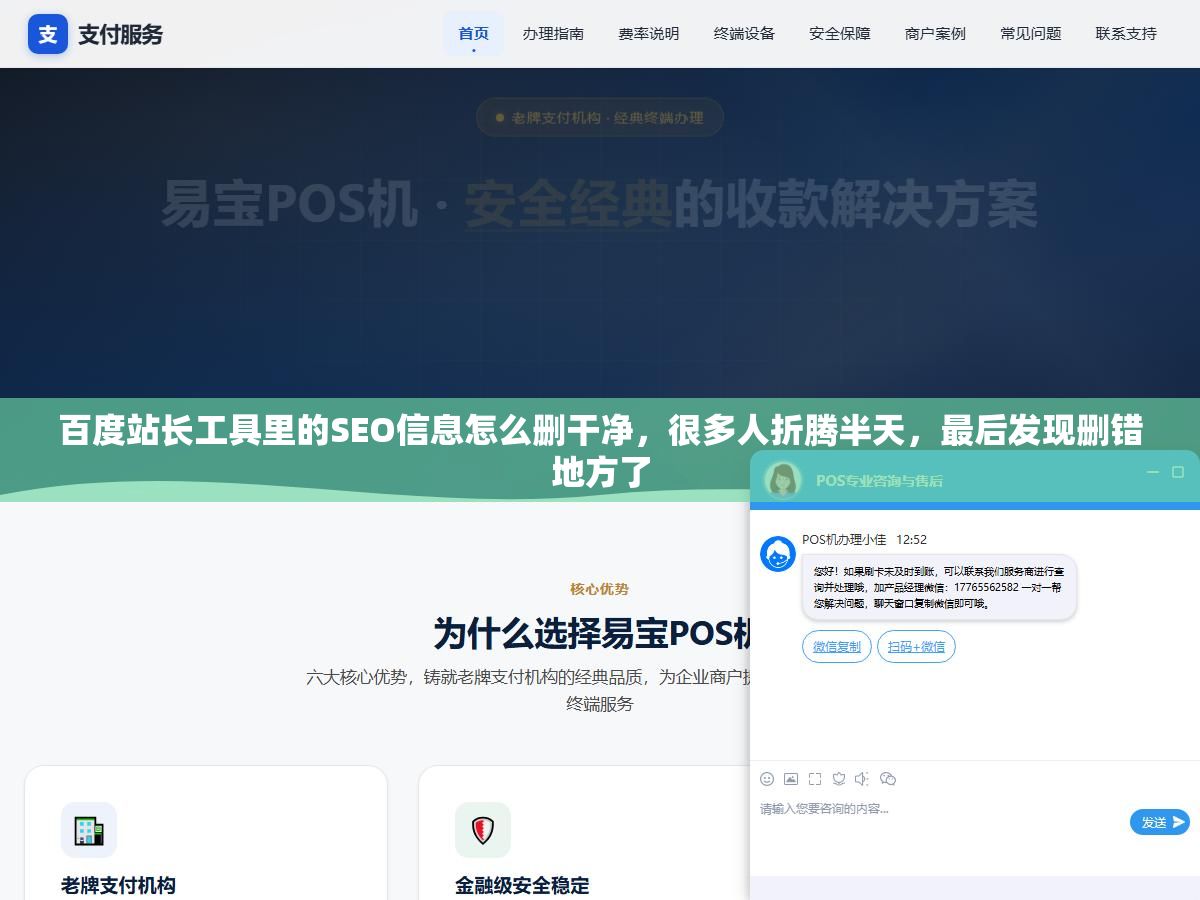
Task: Click the rating flower icon in chat toolbar
Action: click(x=839, y=779)
